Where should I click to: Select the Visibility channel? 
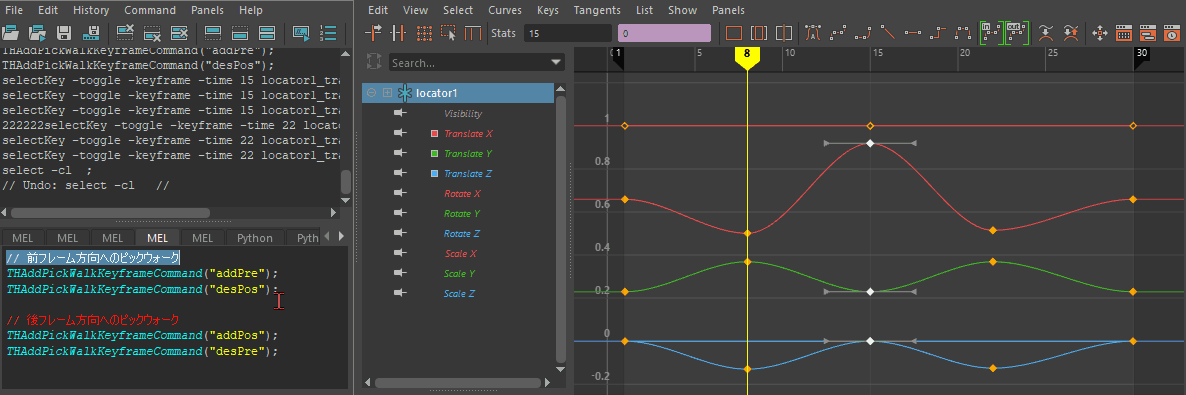pyautogui.click(x=463, y=114)
